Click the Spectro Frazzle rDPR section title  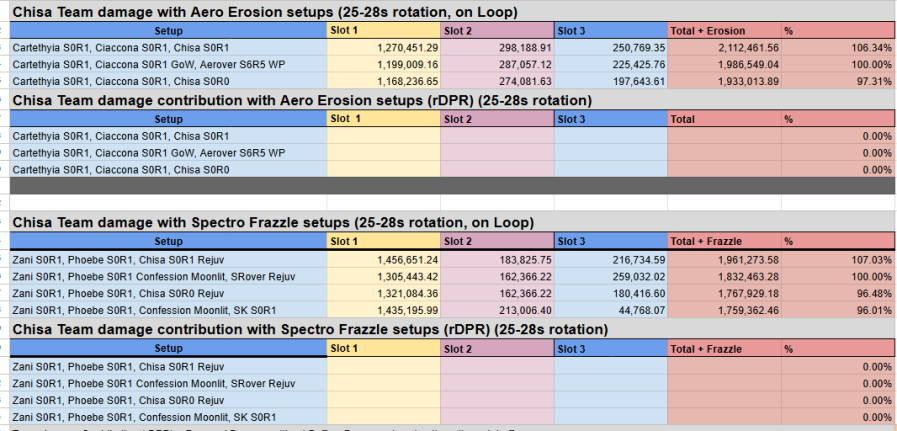click(x=310, y=330)
